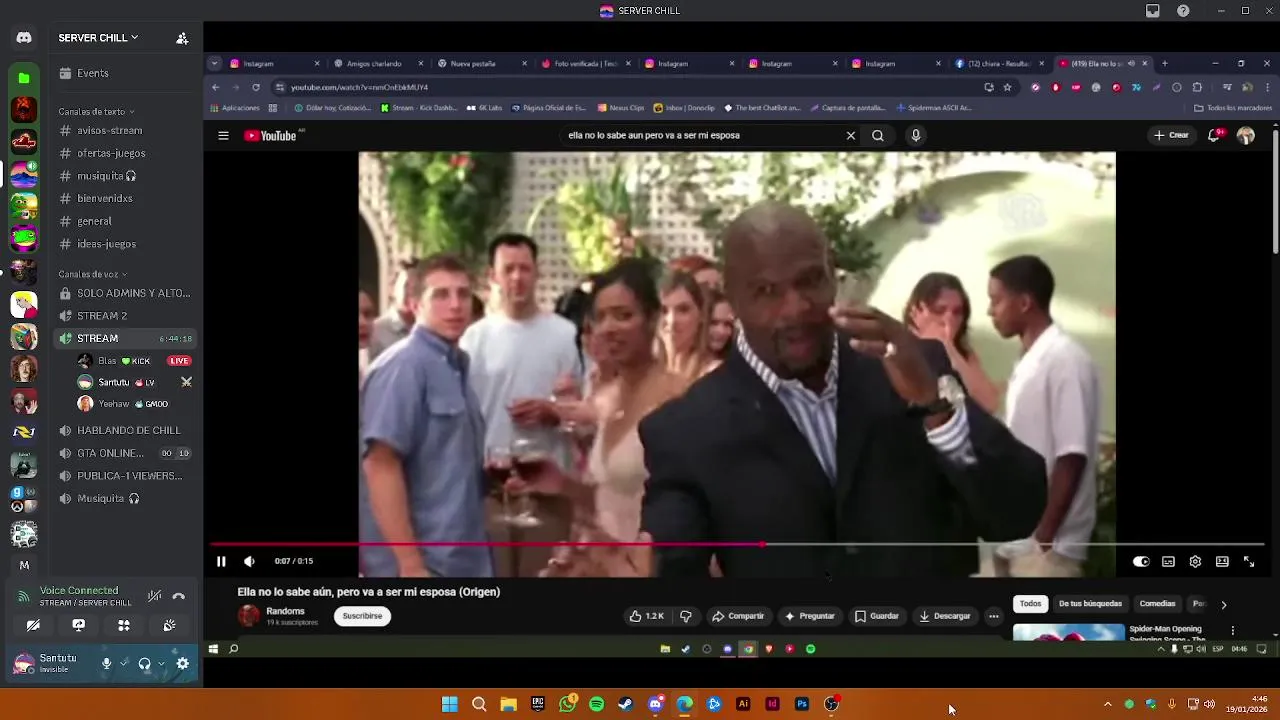Click the YouTube search magnifier button
The width and height of the screenshot is (1280, 720).
pos(878,136)
